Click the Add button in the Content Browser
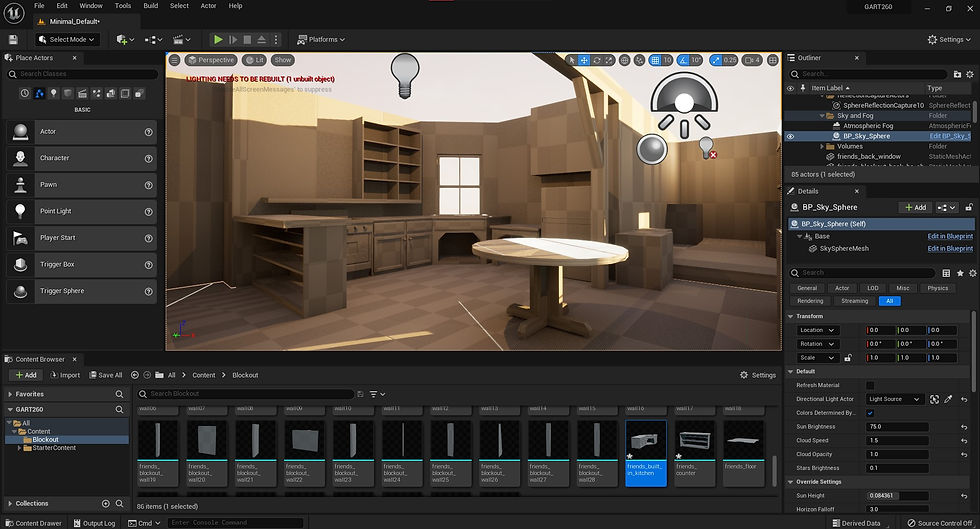Viewport: 980px width, 529px height. pyautogui.click(x=26, y=375)
